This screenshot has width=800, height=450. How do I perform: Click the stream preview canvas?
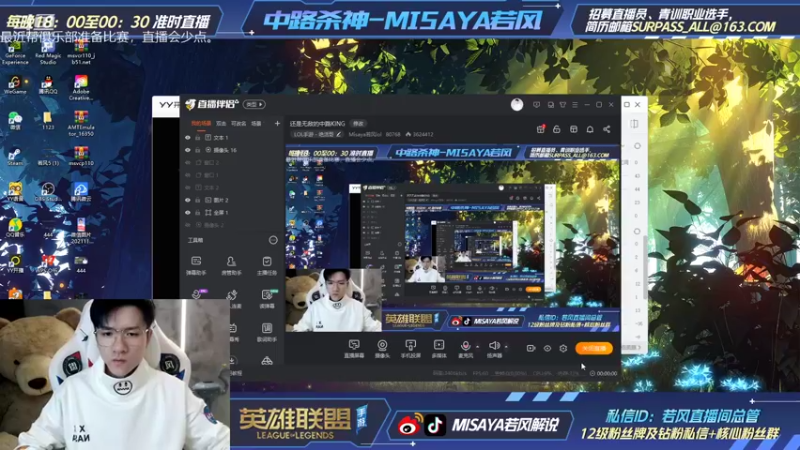[x=453, y=238]
